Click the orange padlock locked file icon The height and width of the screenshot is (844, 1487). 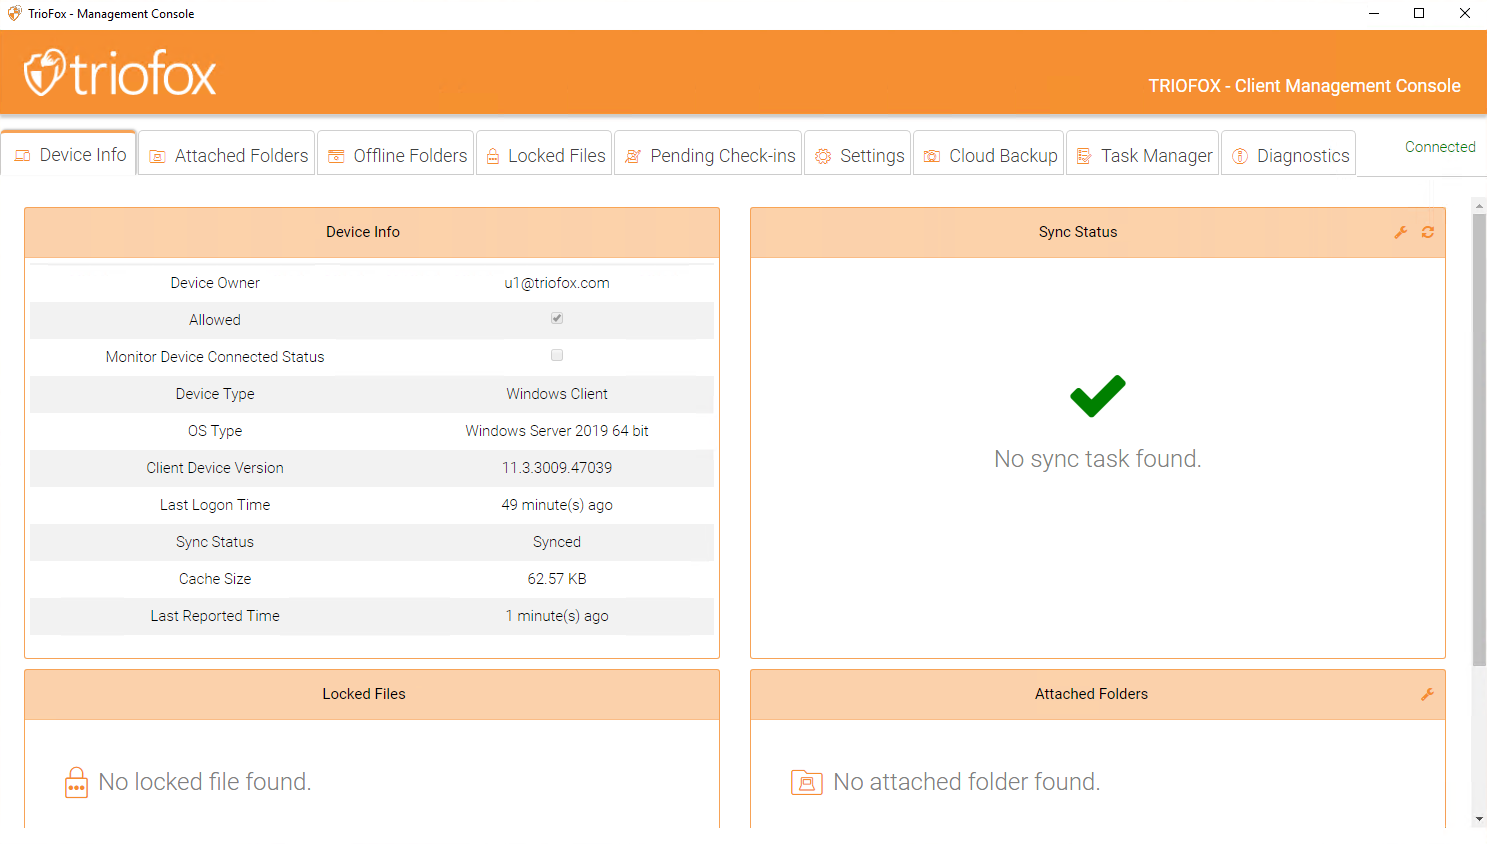pyautogui.click(x=77, y=782)
